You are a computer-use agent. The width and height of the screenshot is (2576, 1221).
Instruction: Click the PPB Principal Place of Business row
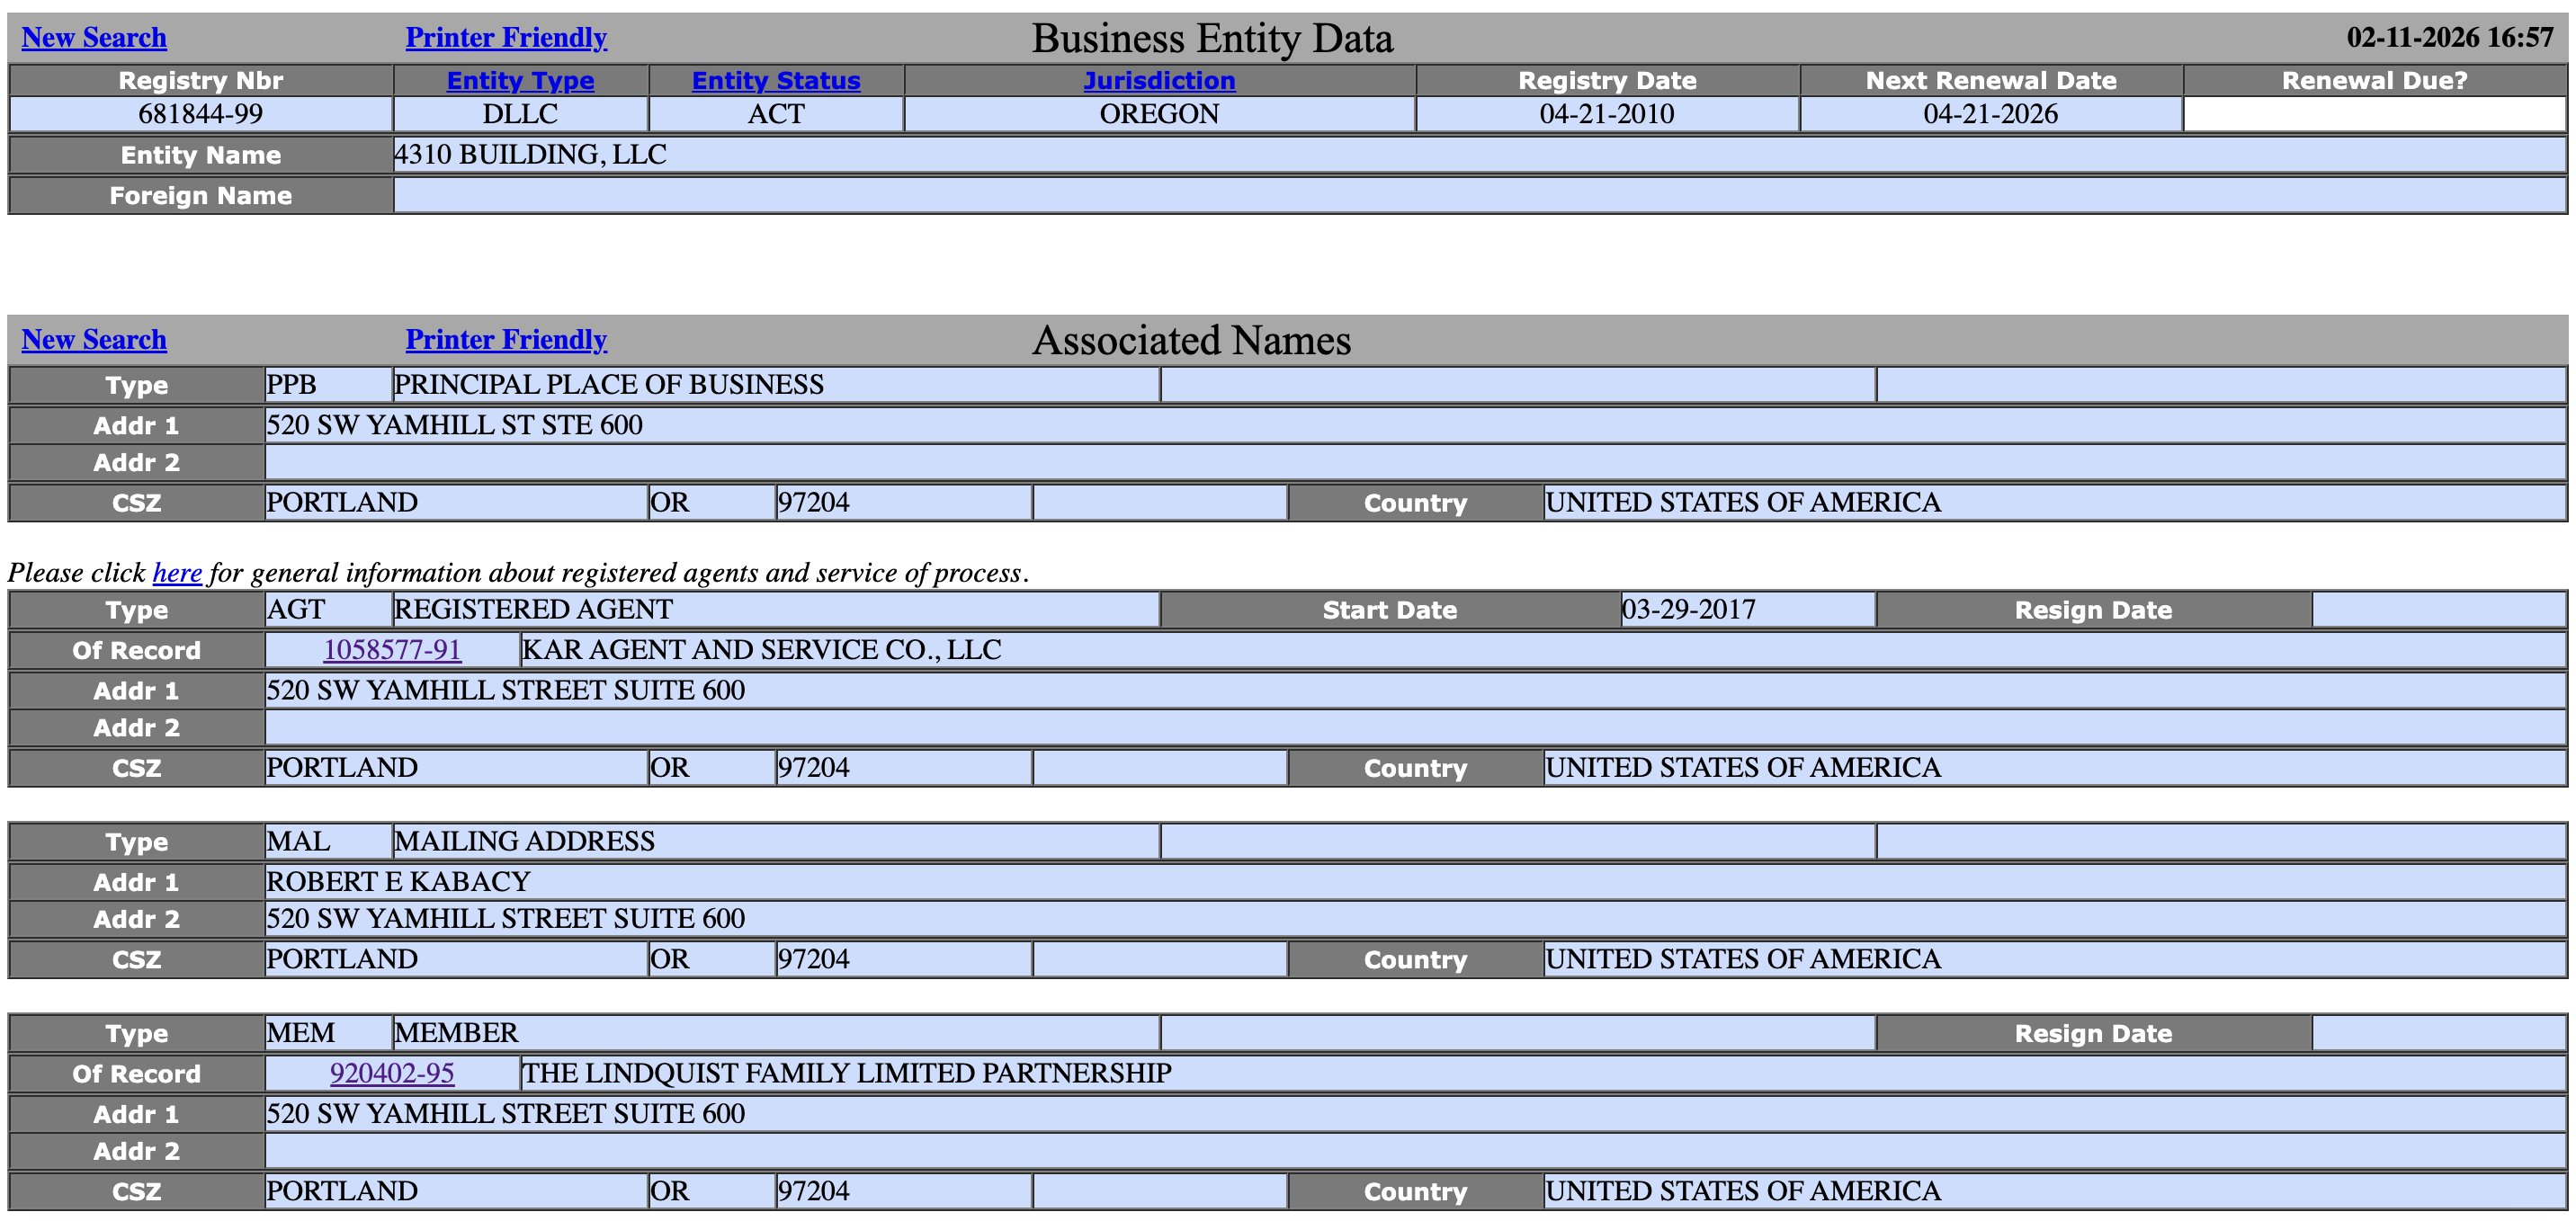point(608,384)
